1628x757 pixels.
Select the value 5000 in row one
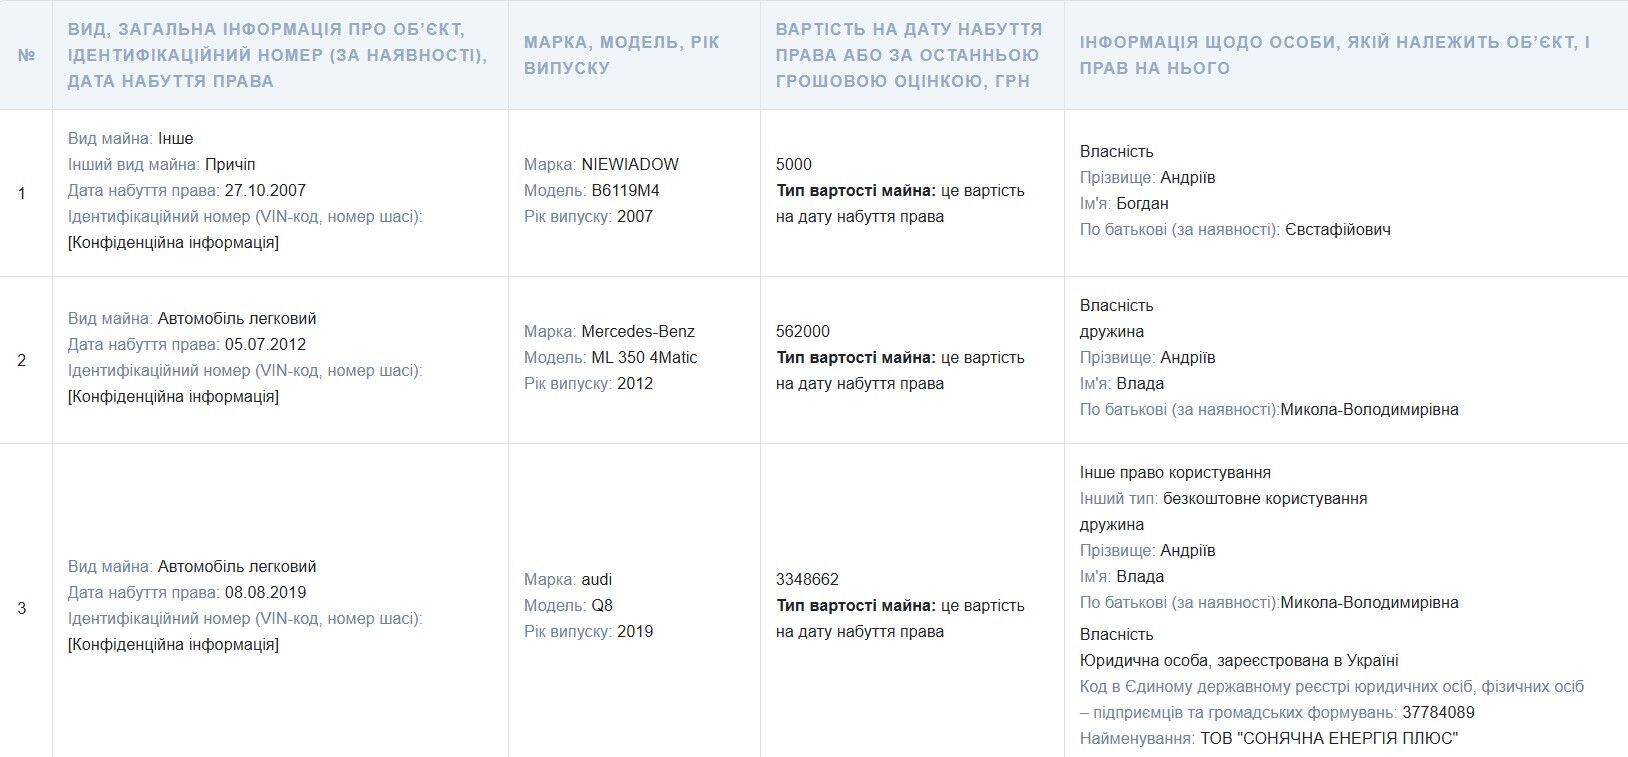point(794,164)
